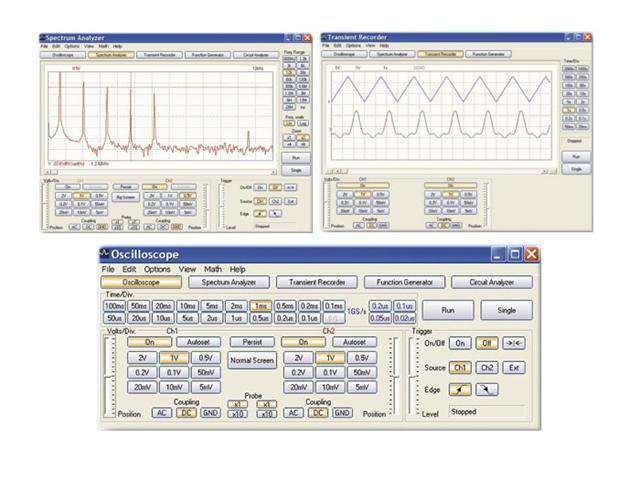This screenshot has height=480, width=640.
Task: Toggle Ch1 On button in Oscilloscope
Action: pos(143,341)
